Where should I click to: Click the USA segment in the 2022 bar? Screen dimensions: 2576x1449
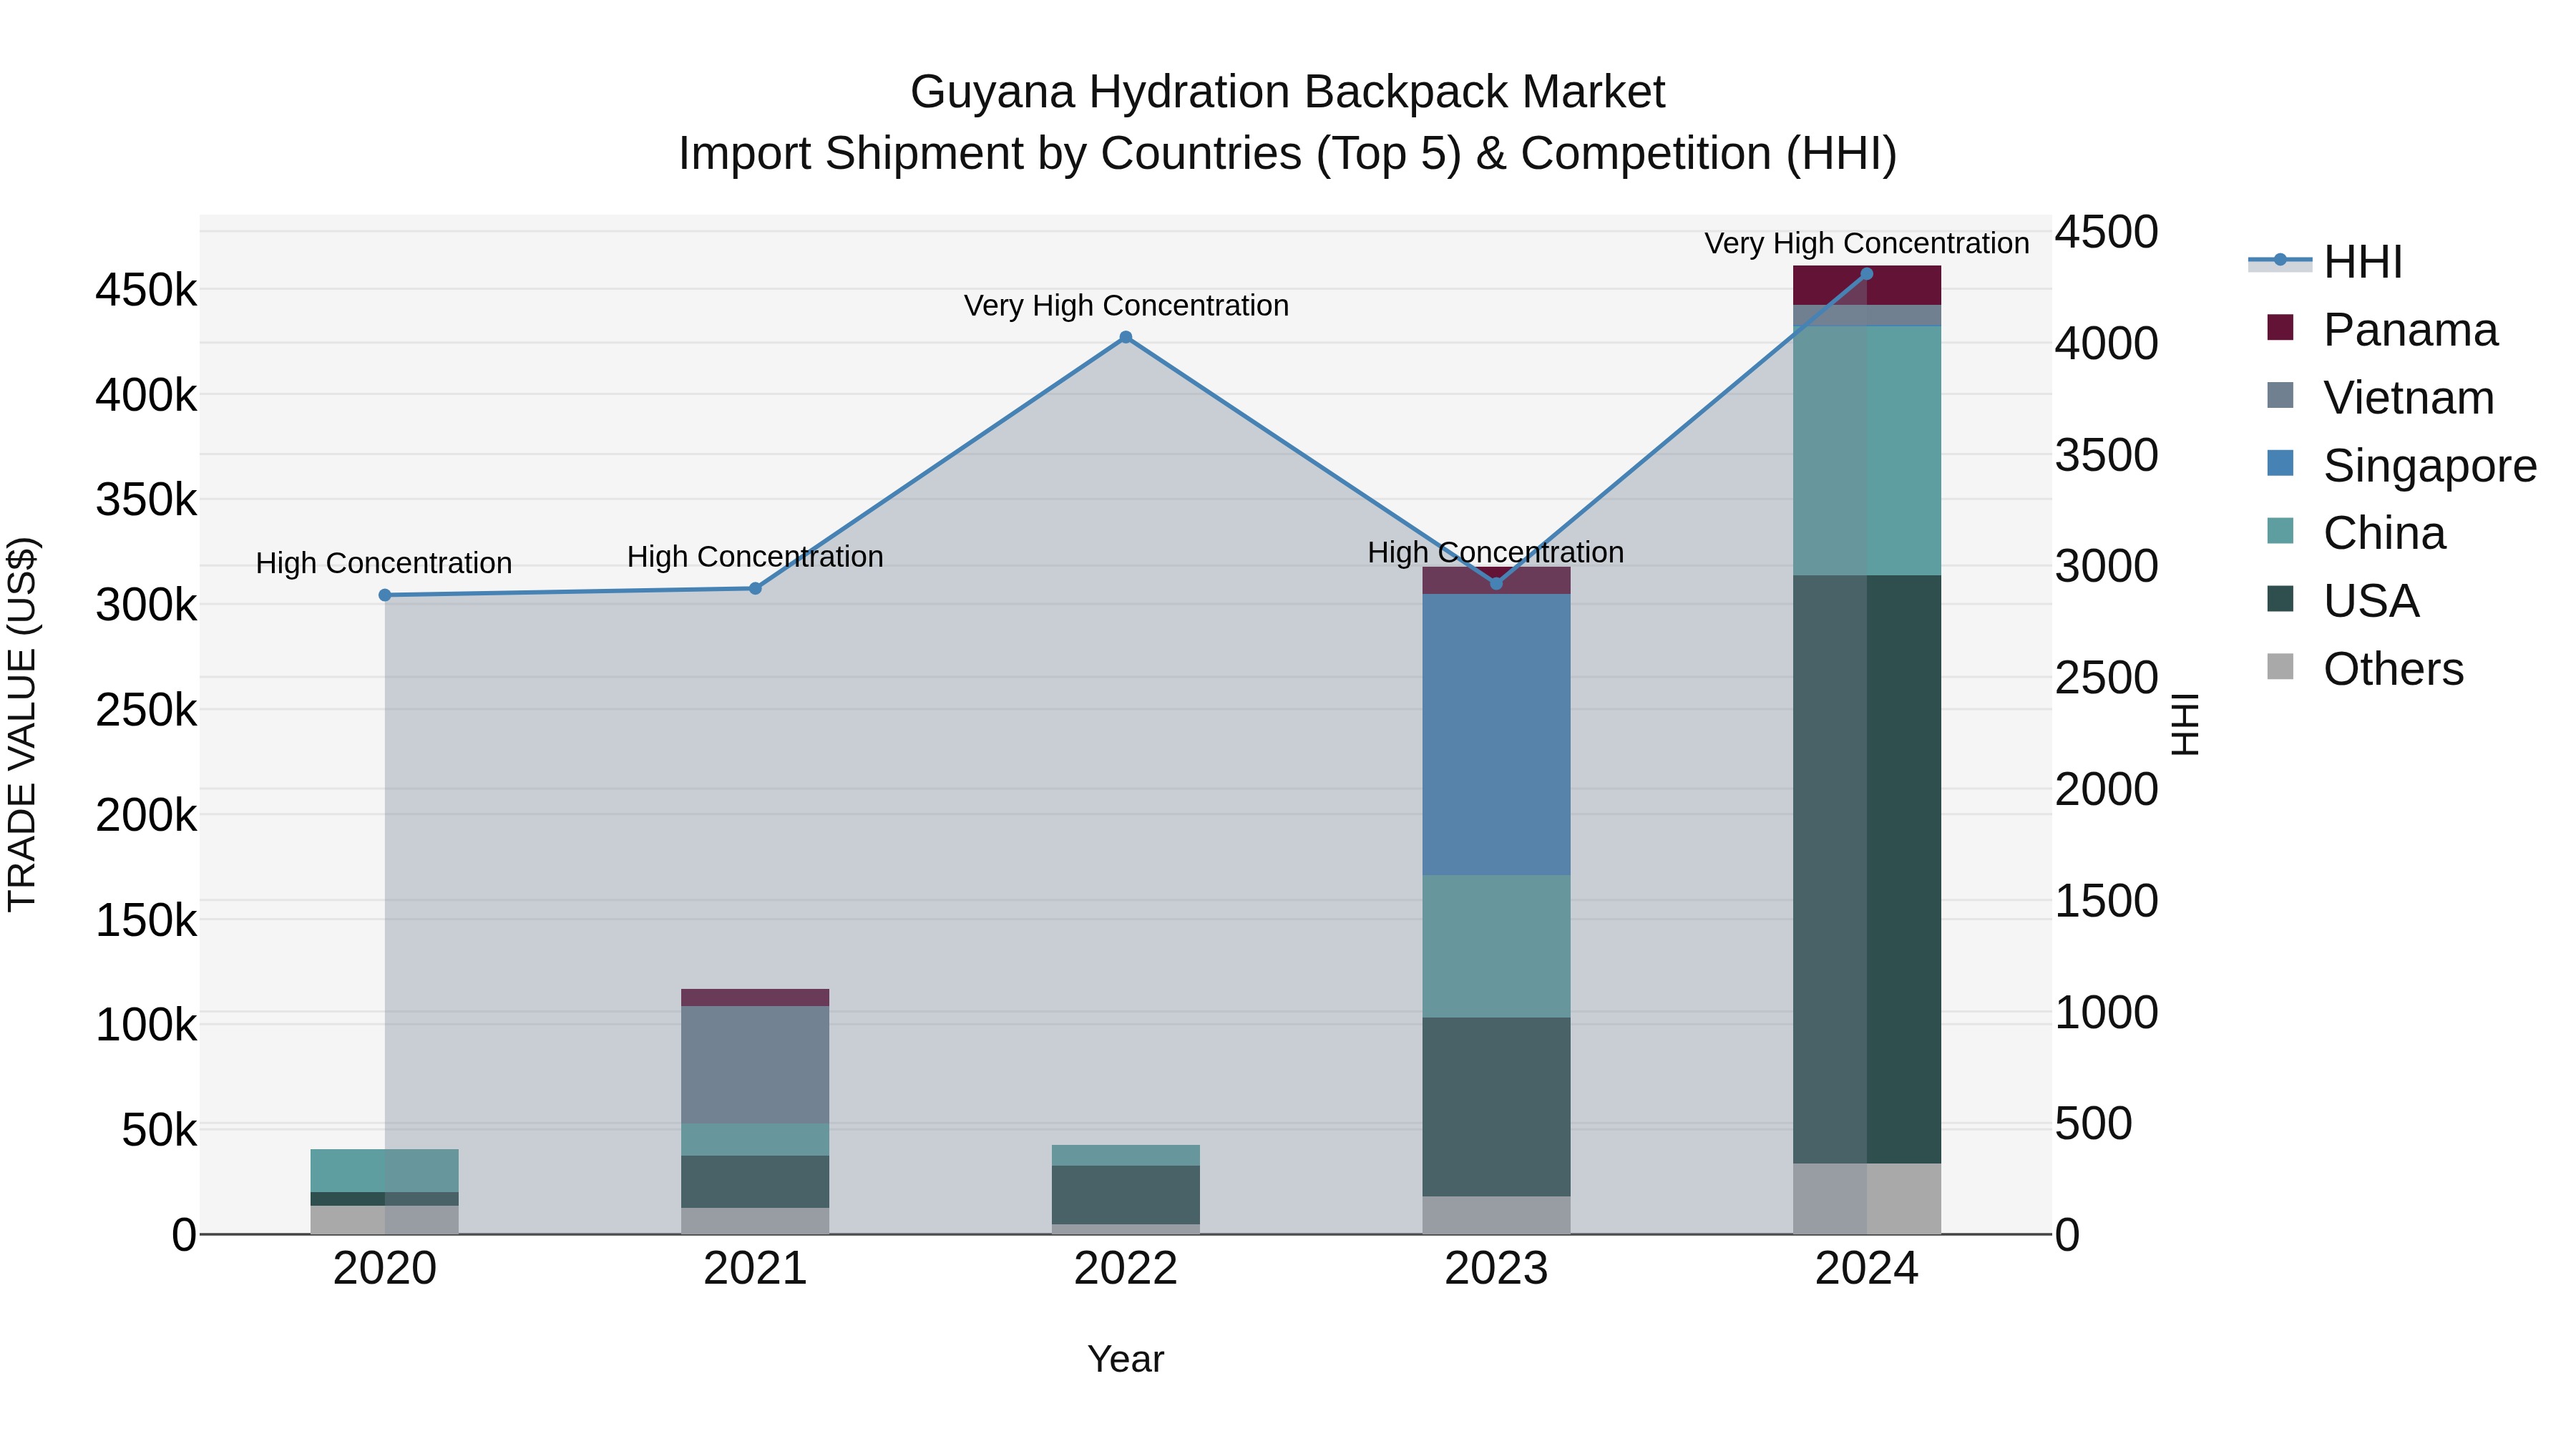click(x=1126, y=1195)
